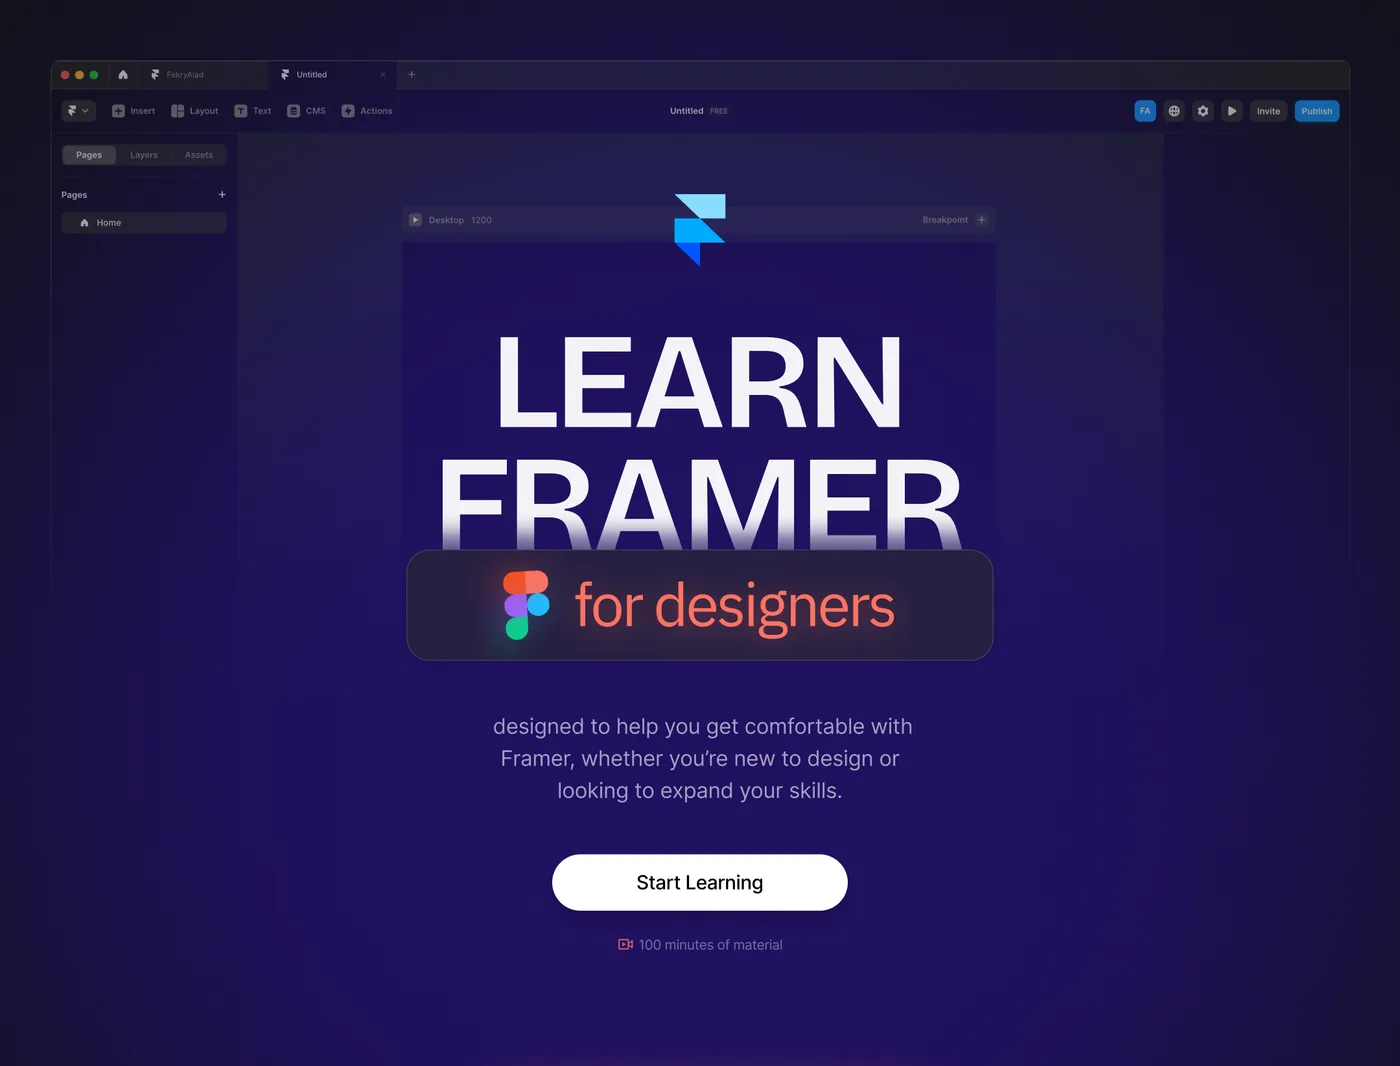Select the Home page row
The width and height of the screenshot is (1400, 1066).
point(144,223)
